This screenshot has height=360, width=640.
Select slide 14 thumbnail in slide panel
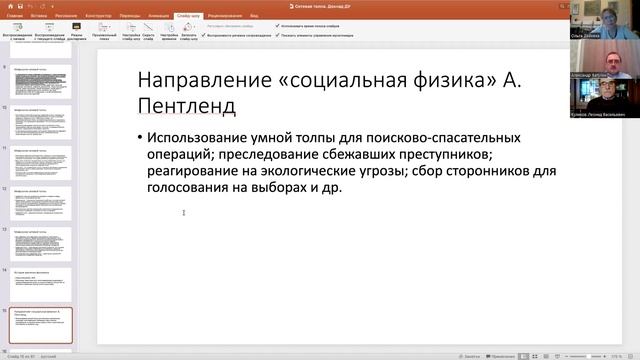[41, 284]
